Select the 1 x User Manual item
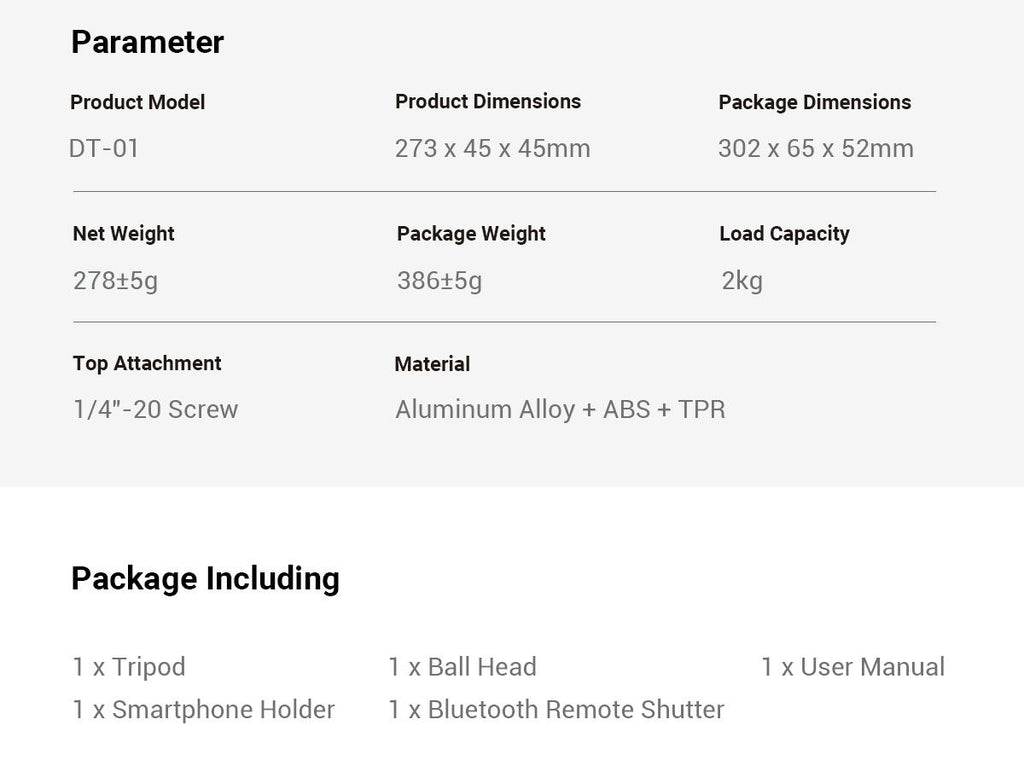 853,667
